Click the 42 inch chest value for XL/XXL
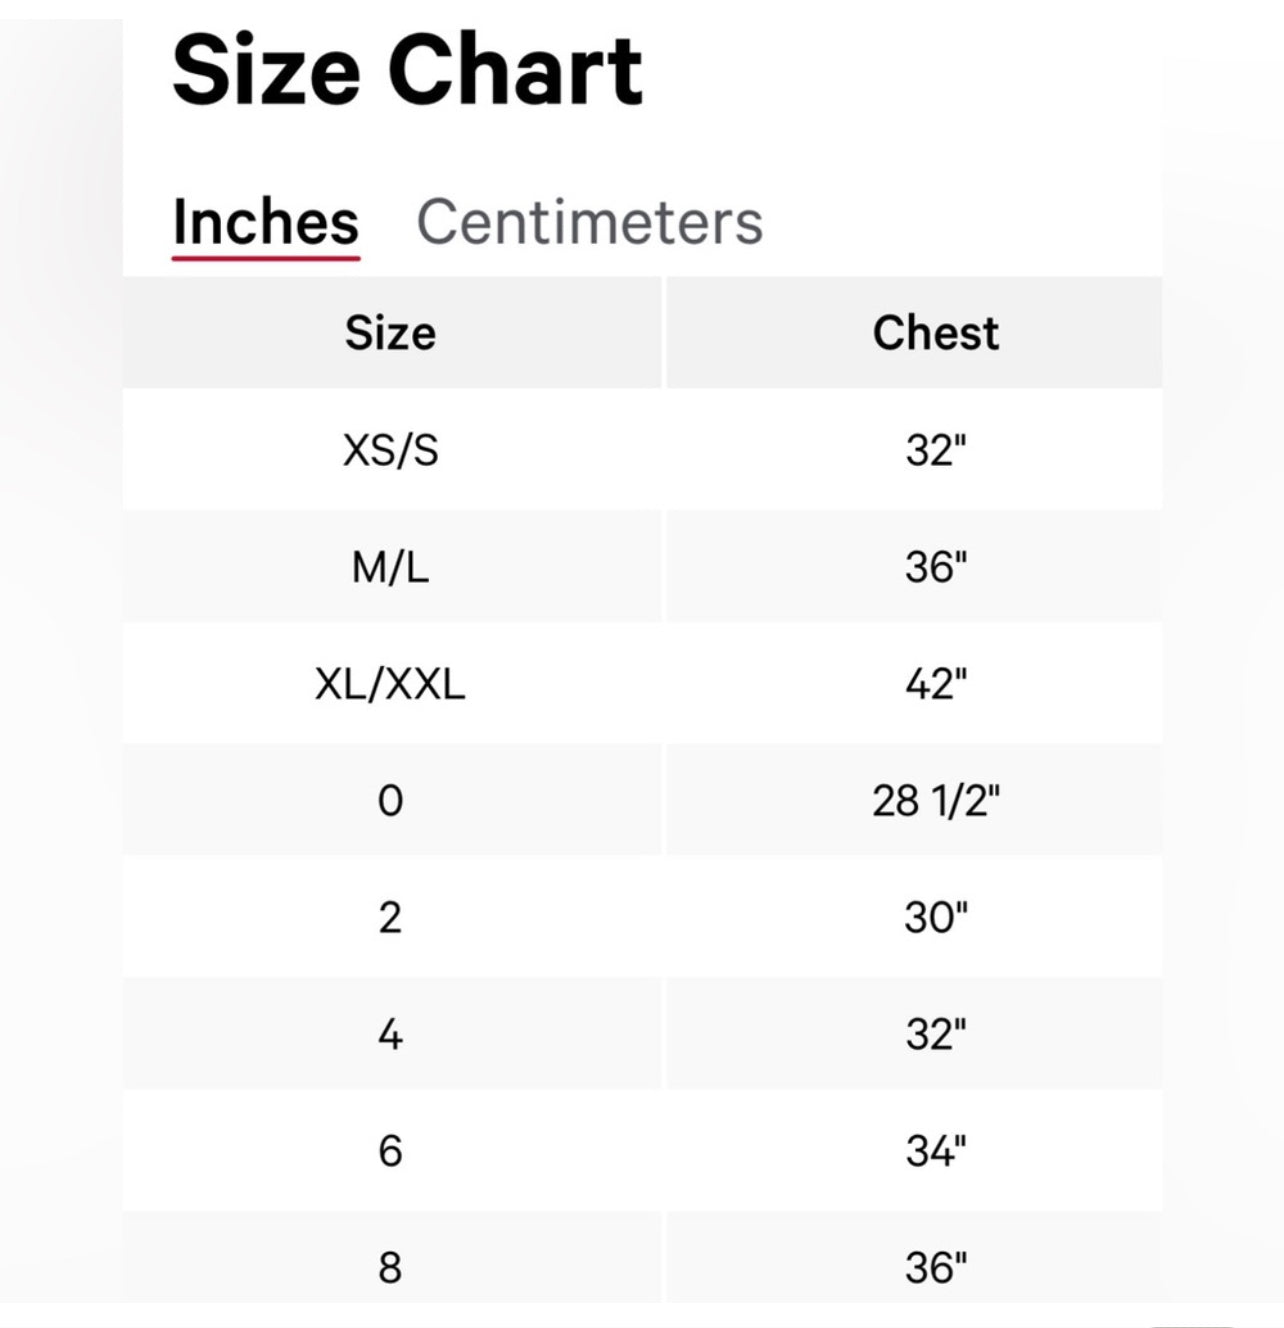This screenshot has height=1328, width=1284. [x=934, y=682]
